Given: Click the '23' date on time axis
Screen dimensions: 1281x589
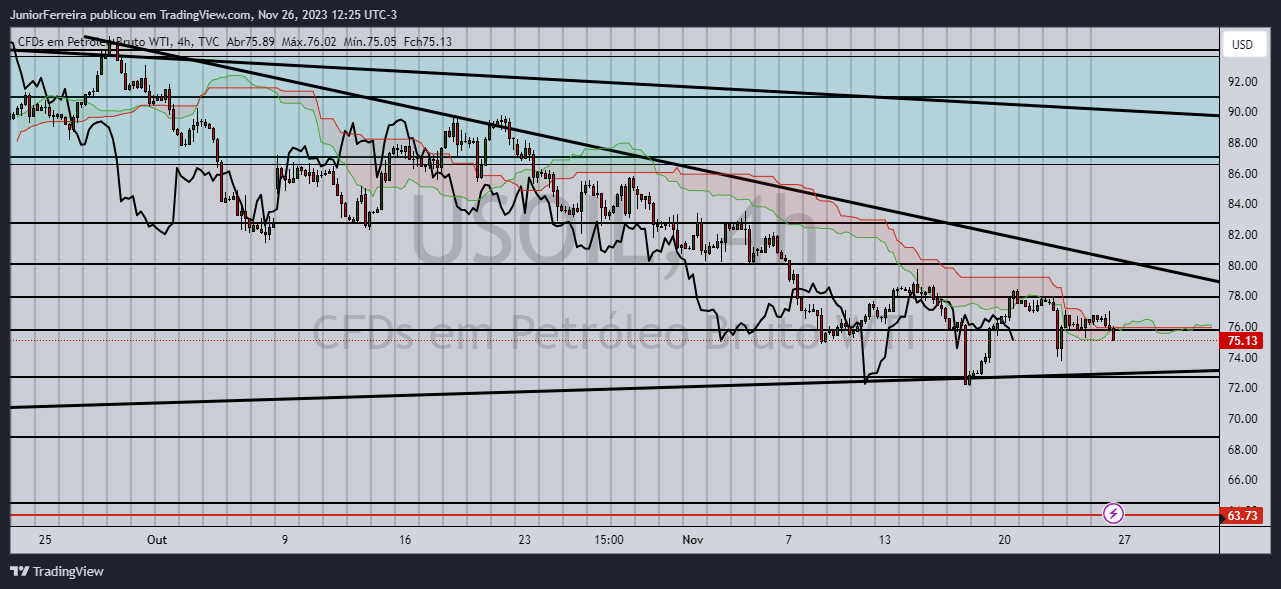Looking at the screenshot, I should tap(524, 539).
